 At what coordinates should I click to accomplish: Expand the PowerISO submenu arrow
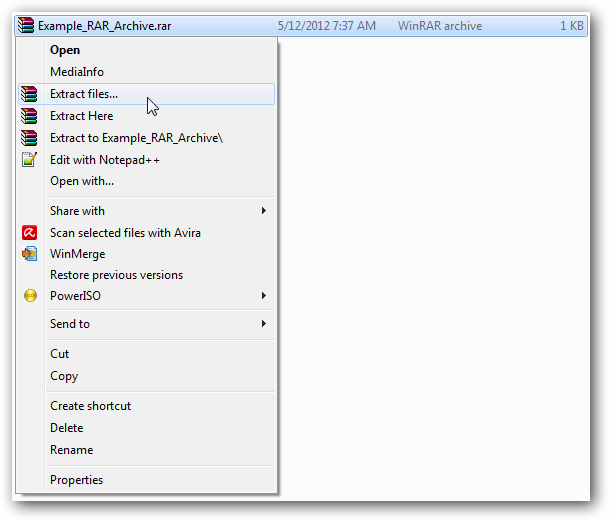click(264, 296)
